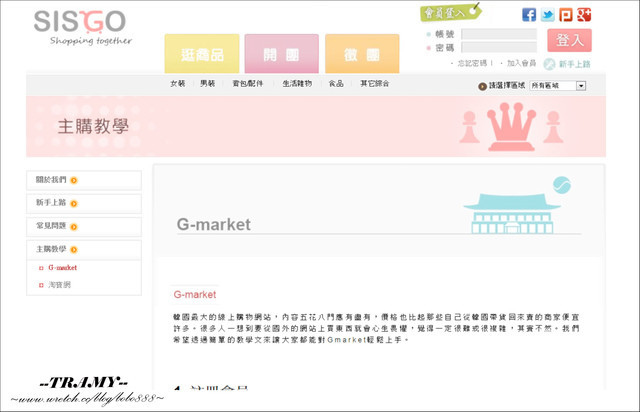Open the Google Plus icon
The height and width of the screenshot is (412, 640).
[x=584, y=15]
